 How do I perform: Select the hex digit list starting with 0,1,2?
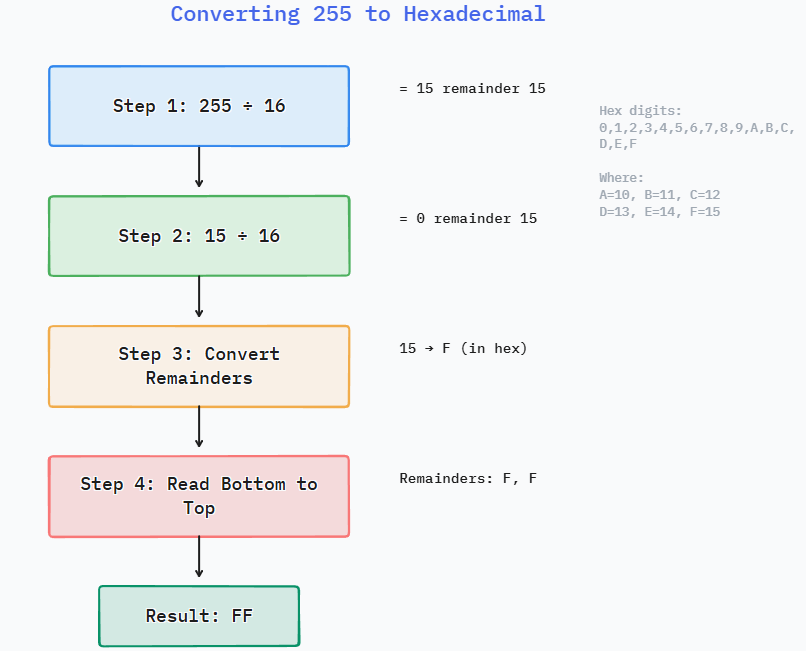696,128
